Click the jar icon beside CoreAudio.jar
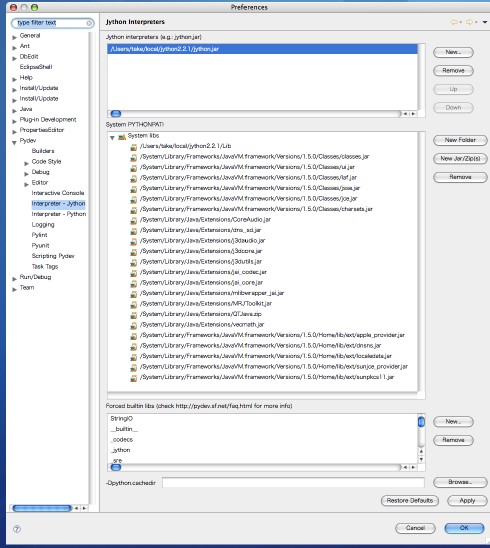This screenshot has height=548, width=490. pyautogui.click(x=134, y=221)
